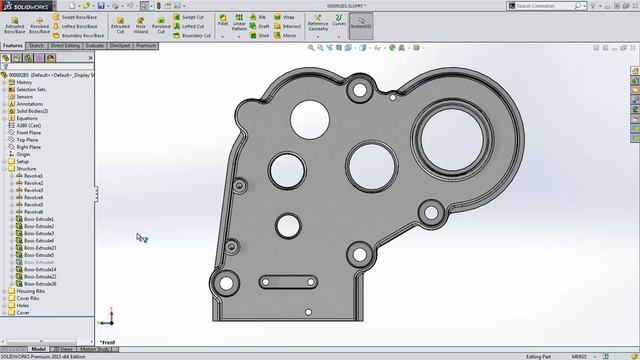Click the Save icon in the quick toolbar
This screenshot has height=360, width=640.
pyautogui.click(x=101, y=6)
